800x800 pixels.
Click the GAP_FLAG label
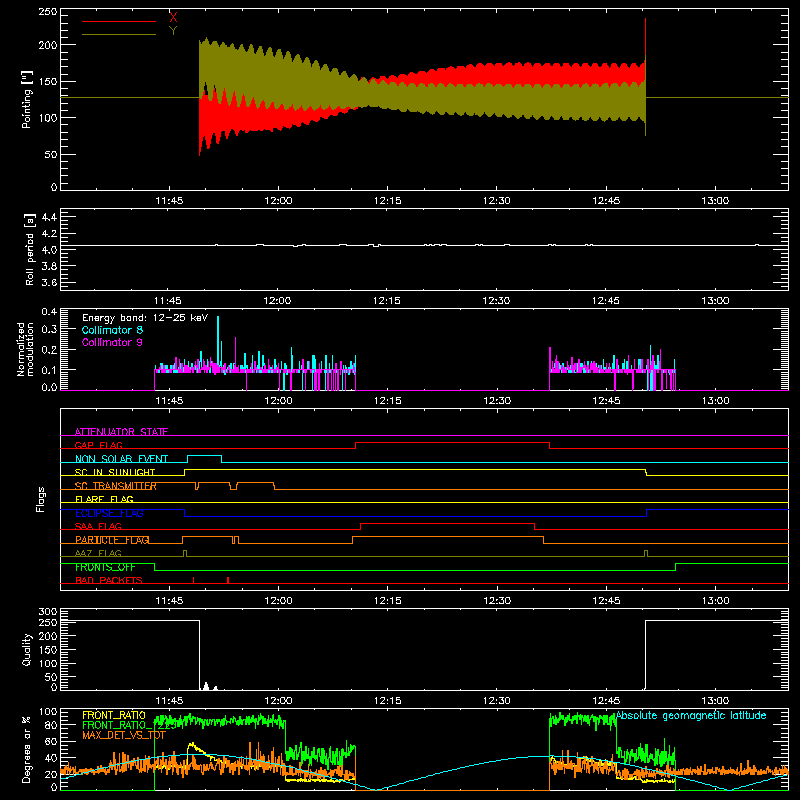[x=98, y=445]
